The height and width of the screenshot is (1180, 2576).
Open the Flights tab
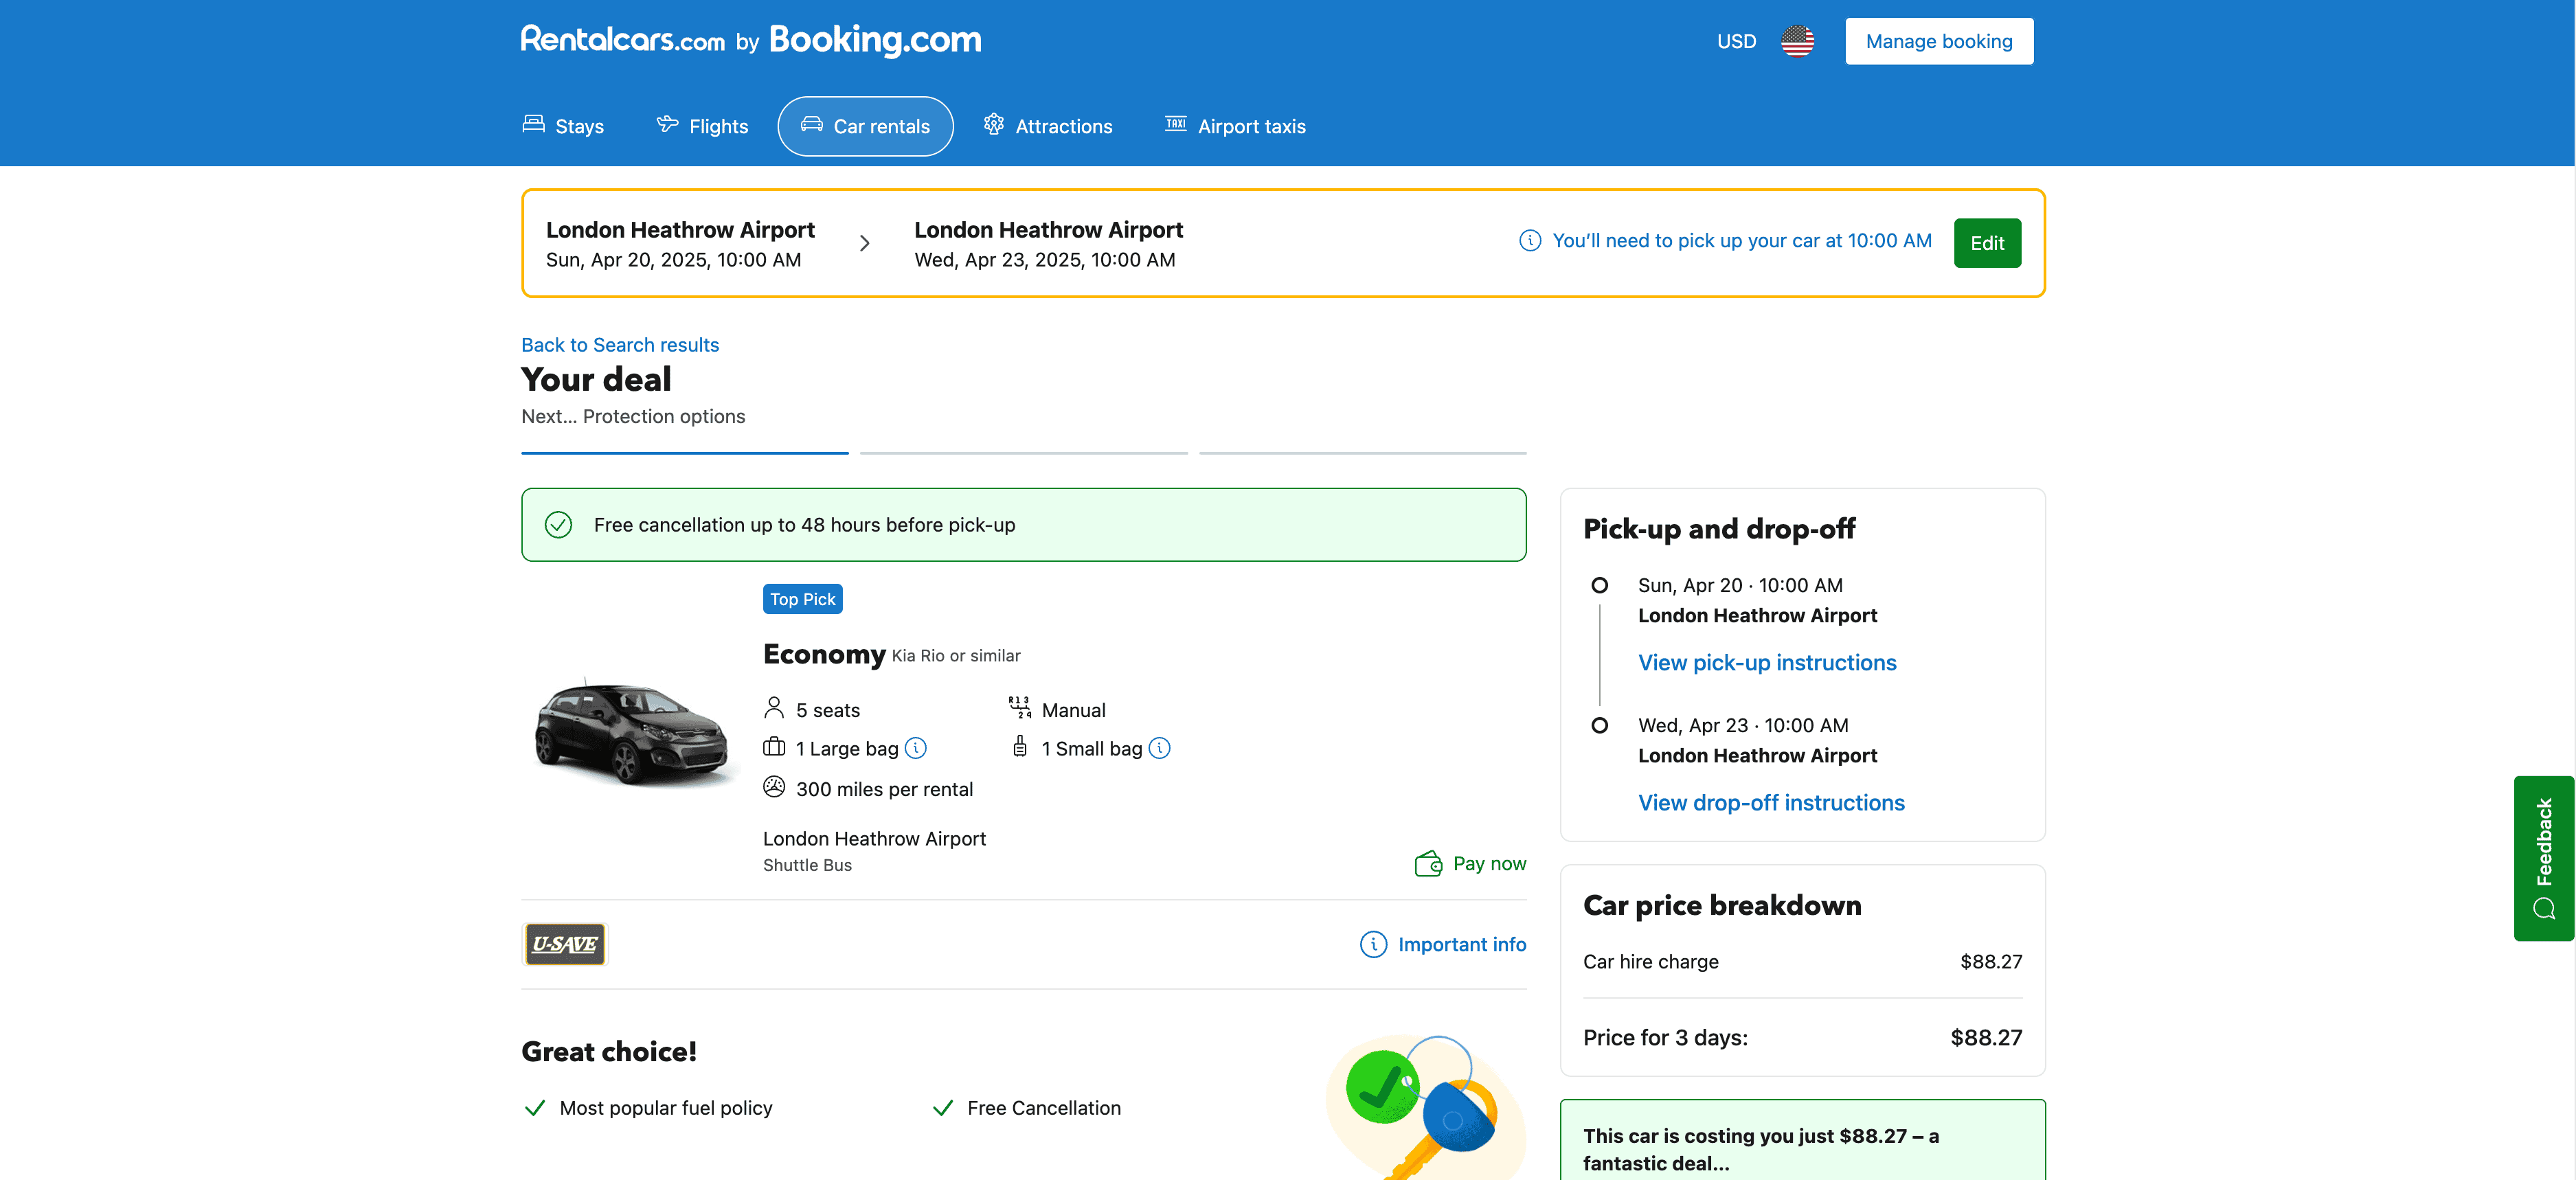702,126
